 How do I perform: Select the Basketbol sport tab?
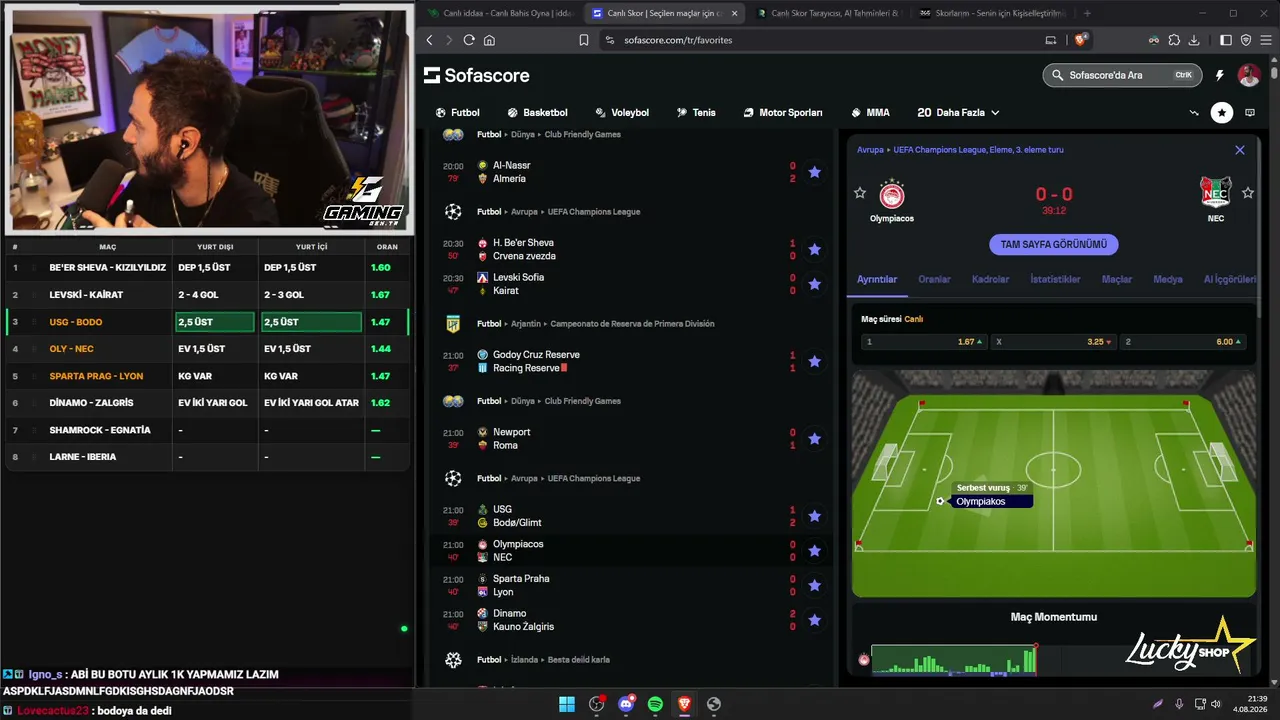click(537, 113)
